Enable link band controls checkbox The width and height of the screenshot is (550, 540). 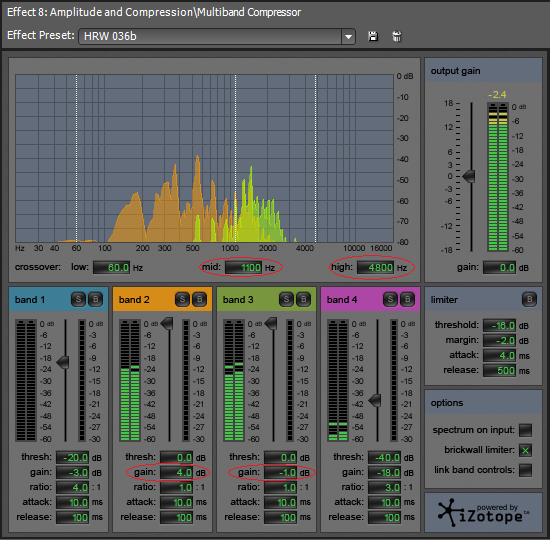pos(525,470)
